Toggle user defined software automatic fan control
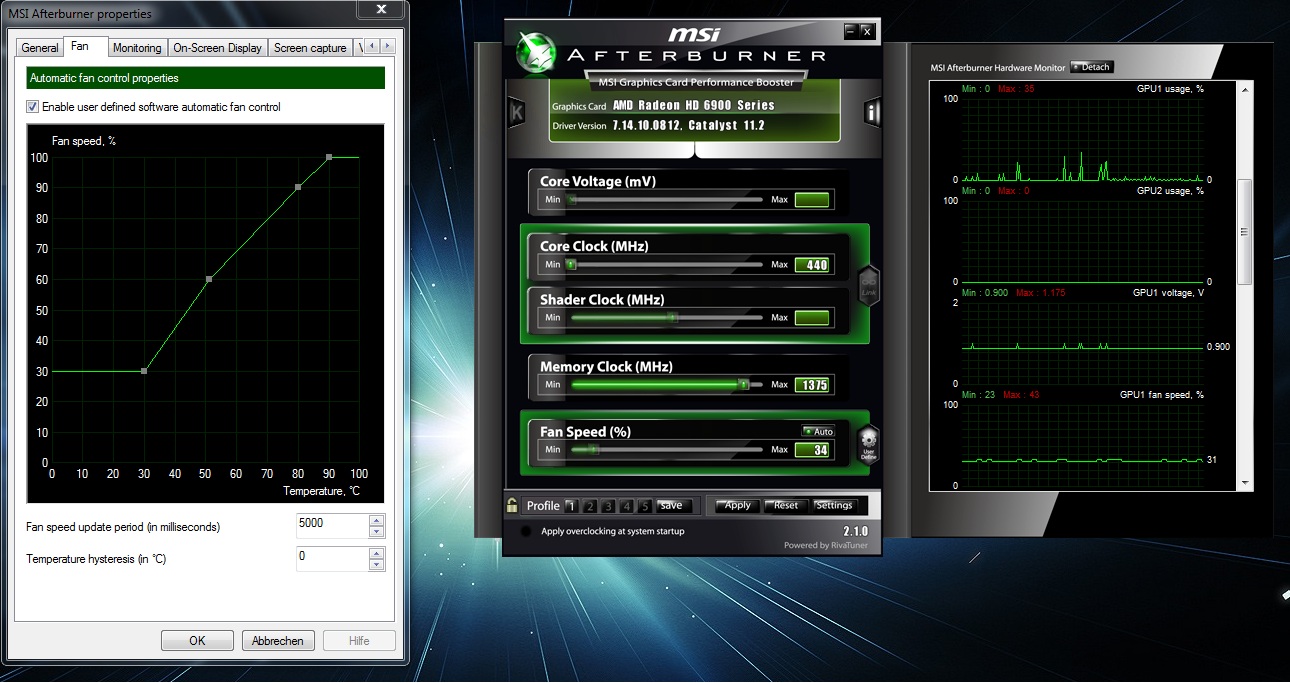The image size is (1290, 683). tap(33, 107)
